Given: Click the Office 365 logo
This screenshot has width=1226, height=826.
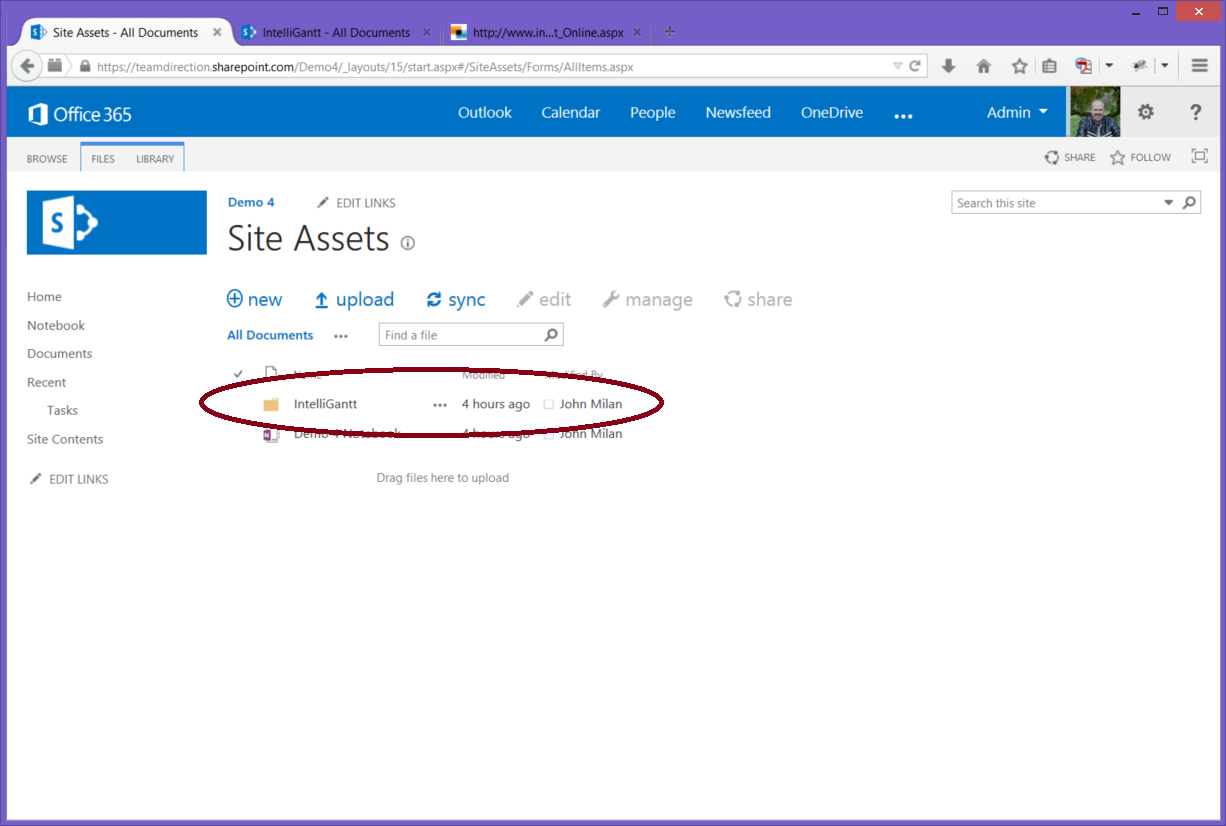Looking at the screenshot, I should tap(80, 114).
